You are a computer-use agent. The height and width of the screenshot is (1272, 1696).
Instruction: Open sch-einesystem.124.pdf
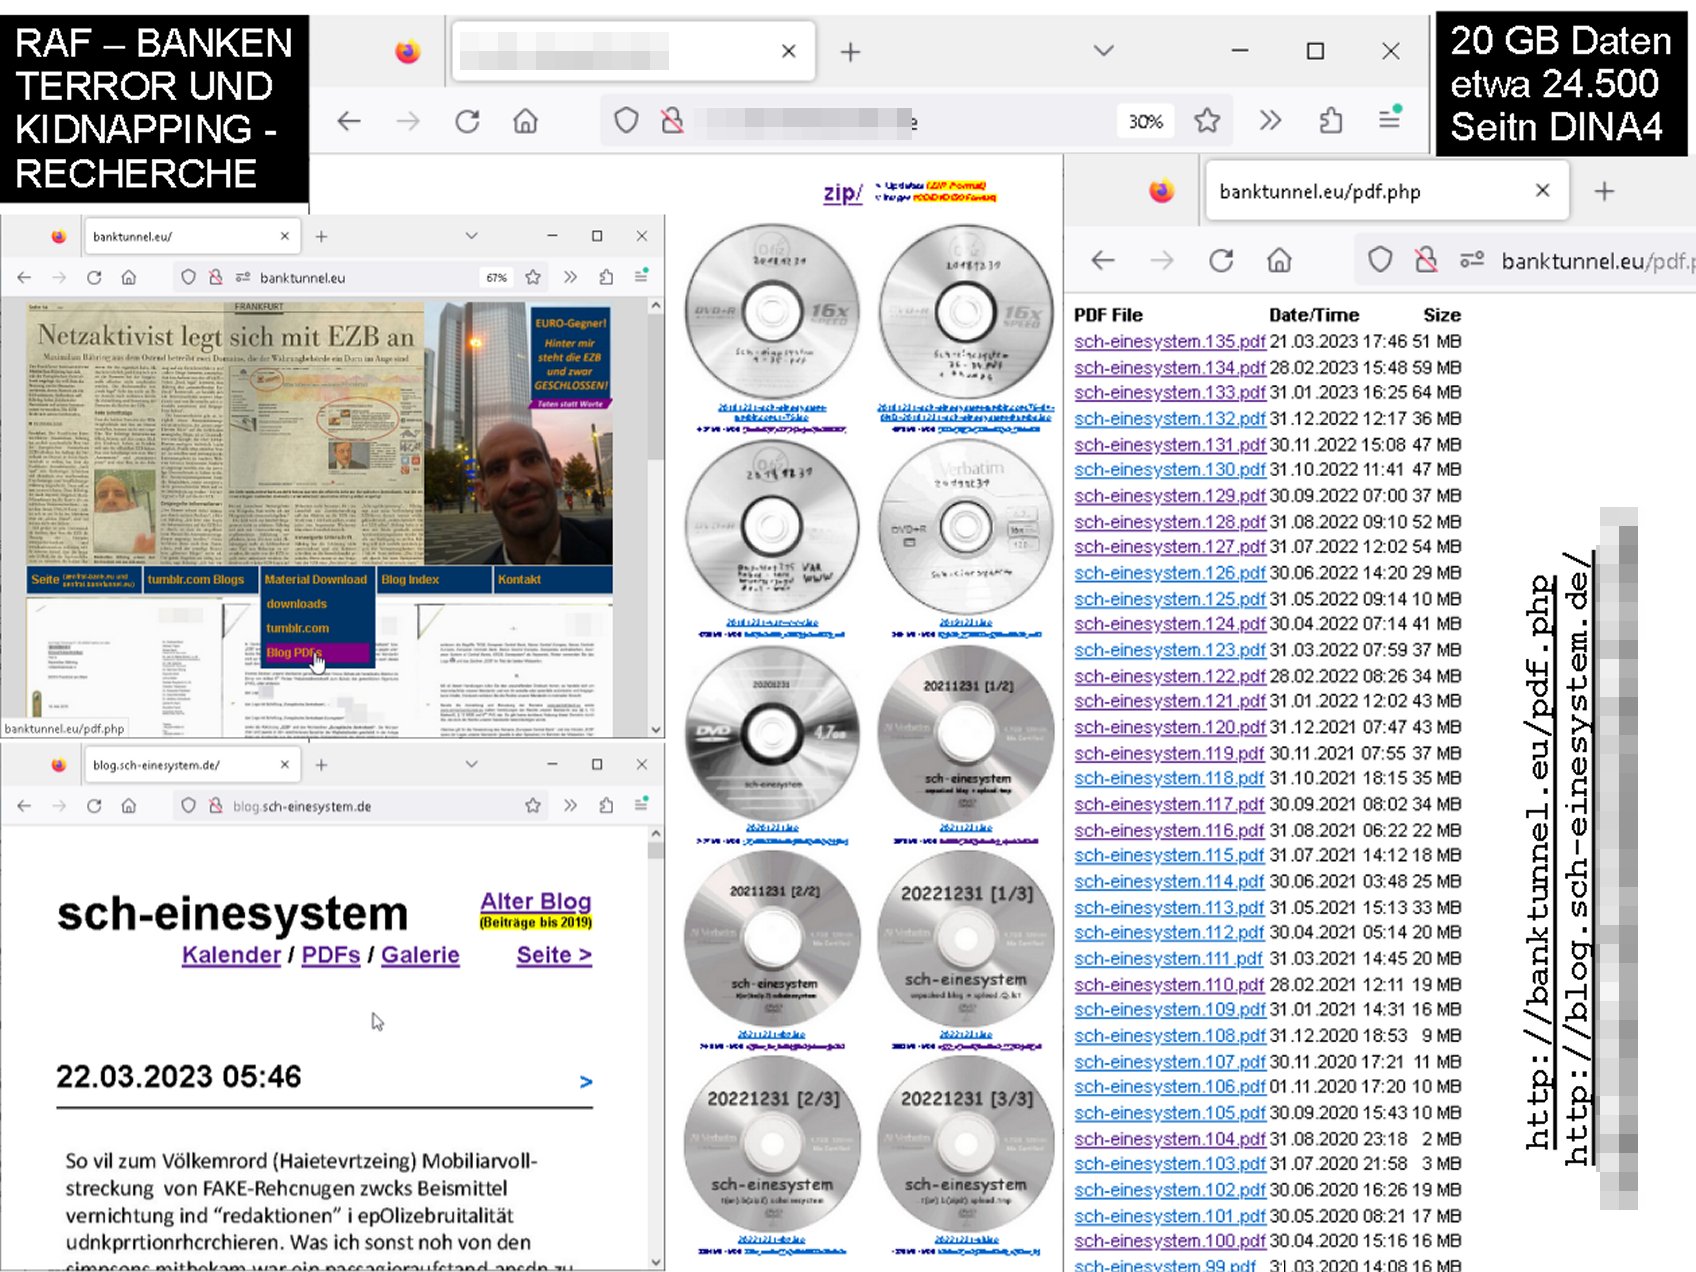1170,625
